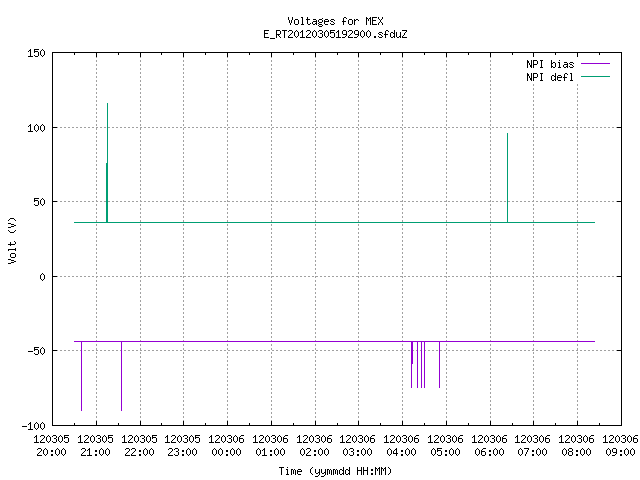
Task: Click the 'NPI defl' legend label
Action: (550, 77)
